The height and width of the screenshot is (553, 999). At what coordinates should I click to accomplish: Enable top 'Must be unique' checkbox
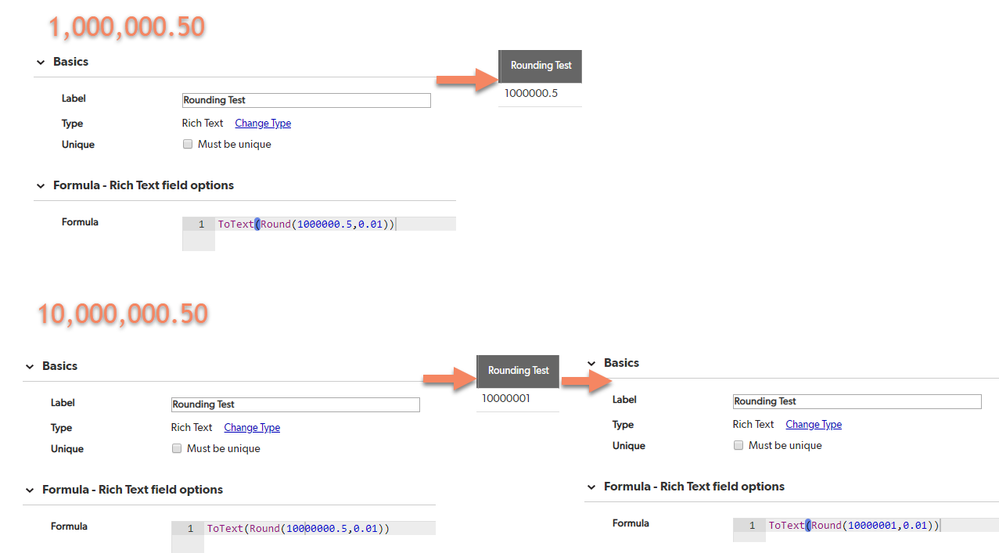point(187,144)
